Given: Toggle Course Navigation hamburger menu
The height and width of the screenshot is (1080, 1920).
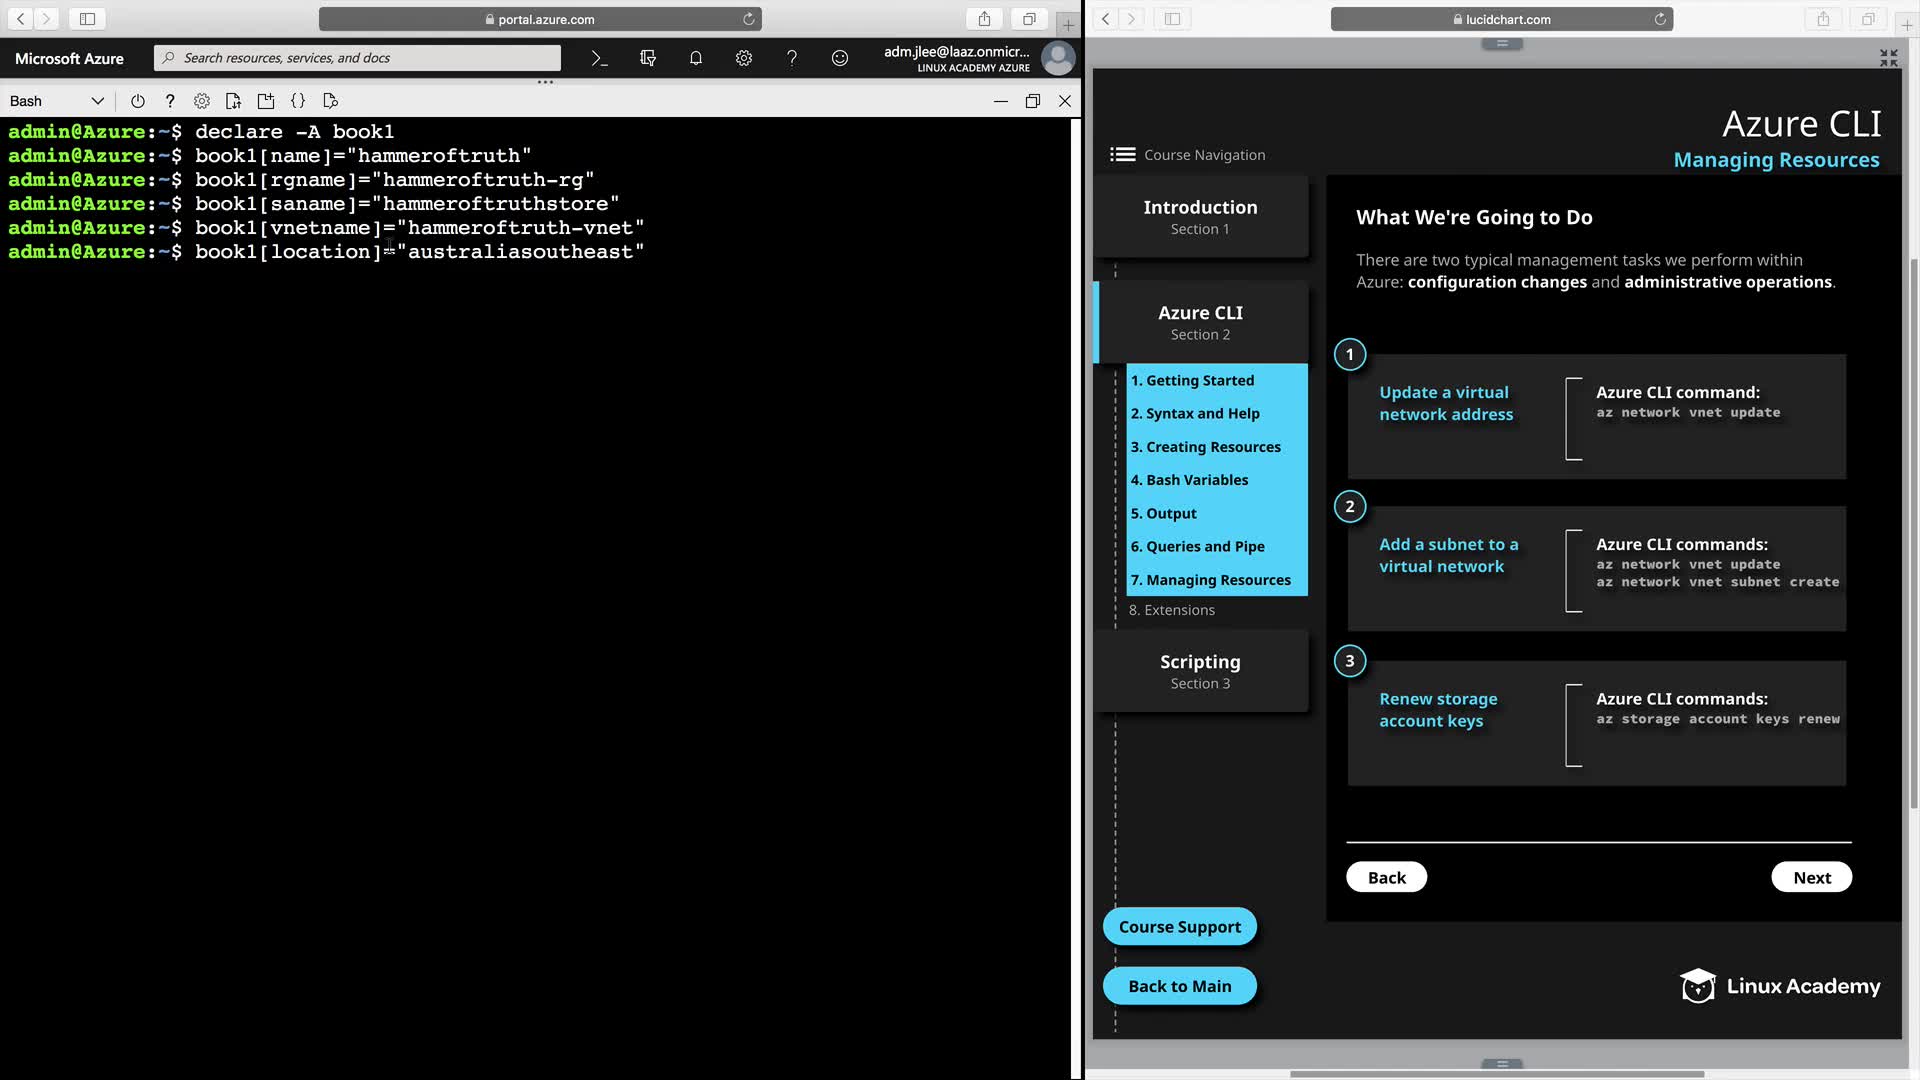Looking at the screenshot, I should click(x=1122, y=154).
